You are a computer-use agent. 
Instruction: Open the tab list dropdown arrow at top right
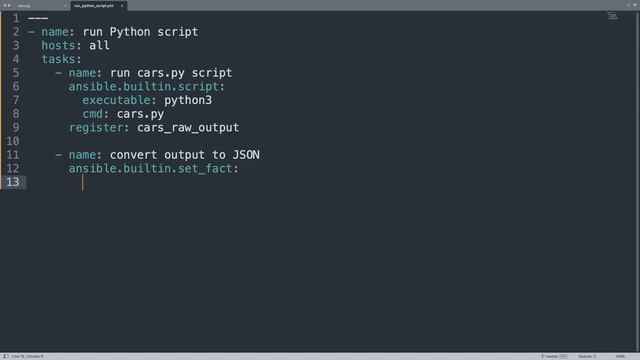point(635,5)
